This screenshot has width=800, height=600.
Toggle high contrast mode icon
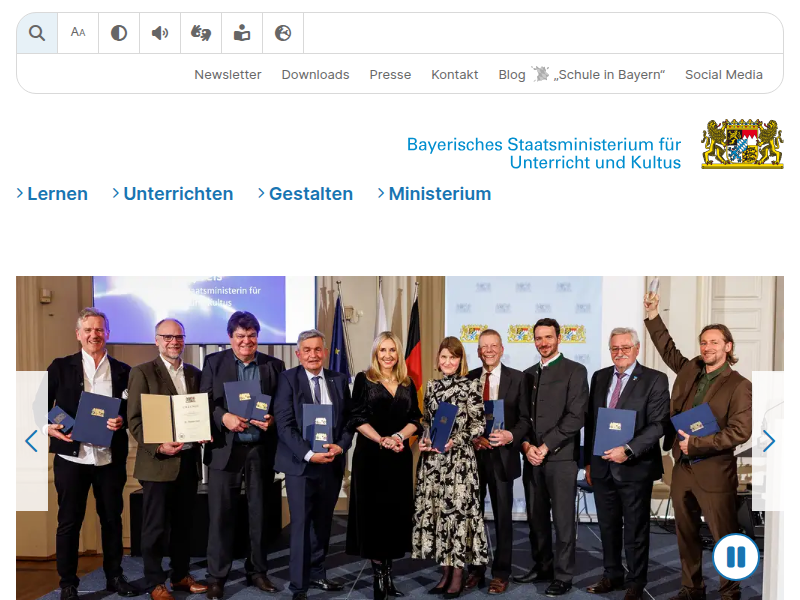point(119,33)
